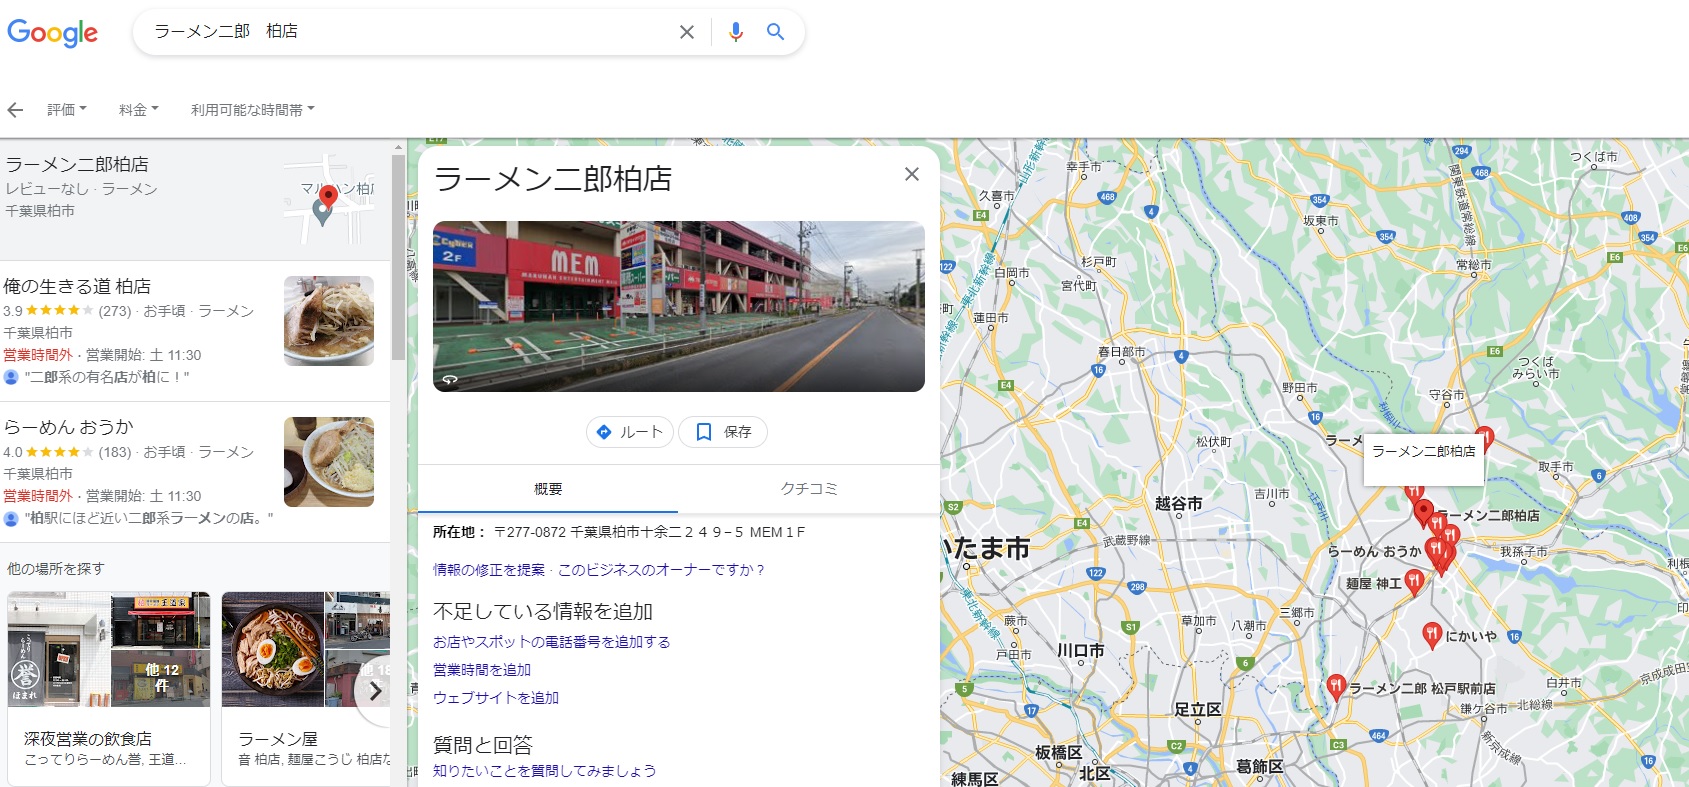Viewport: 1689px width, 787px height.
Task: Open the ラーメン二郎柏店 mini map thumbnail
Action: pyautogui.click(x=329, y=200)
